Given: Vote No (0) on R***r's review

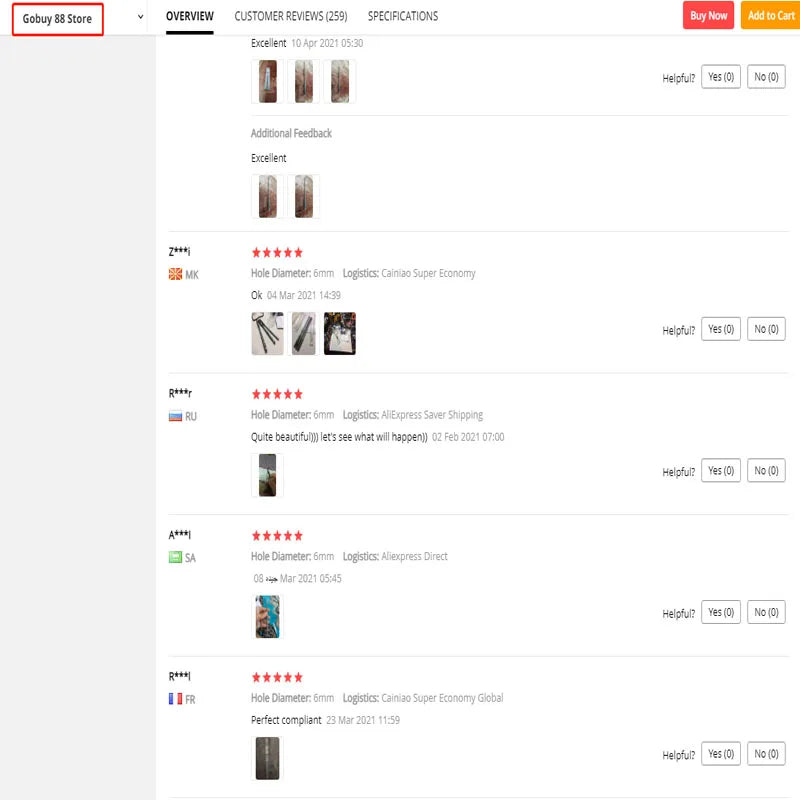Looking at the screenshot, I should (766, 470).
